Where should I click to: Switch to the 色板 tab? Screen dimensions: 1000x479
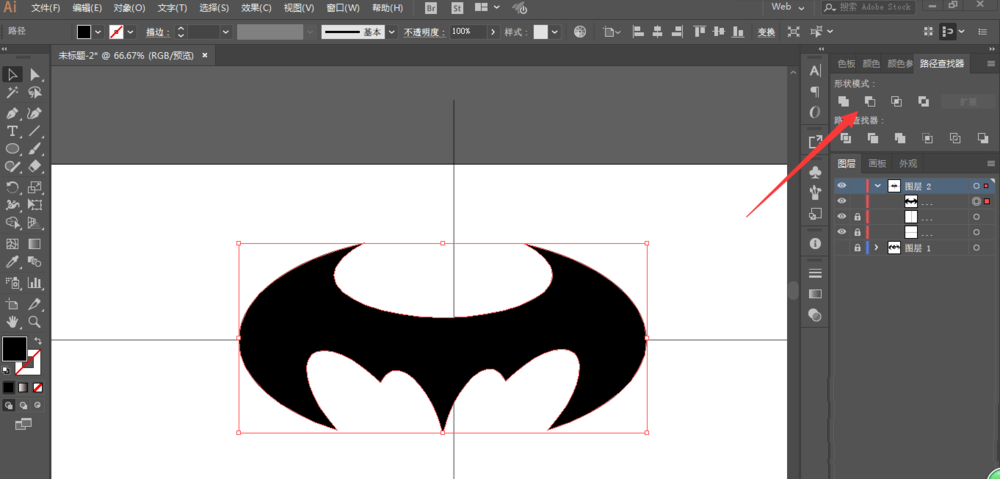846,64
